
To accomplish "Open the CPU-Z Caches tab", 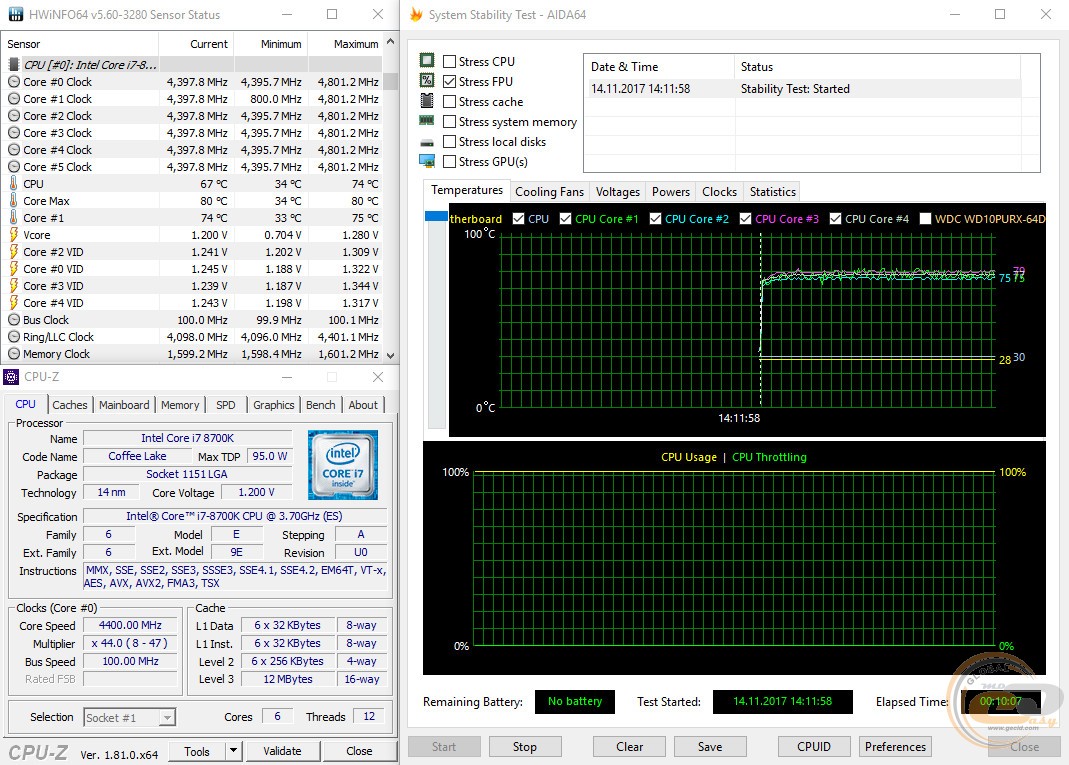I will click(70, 405).
